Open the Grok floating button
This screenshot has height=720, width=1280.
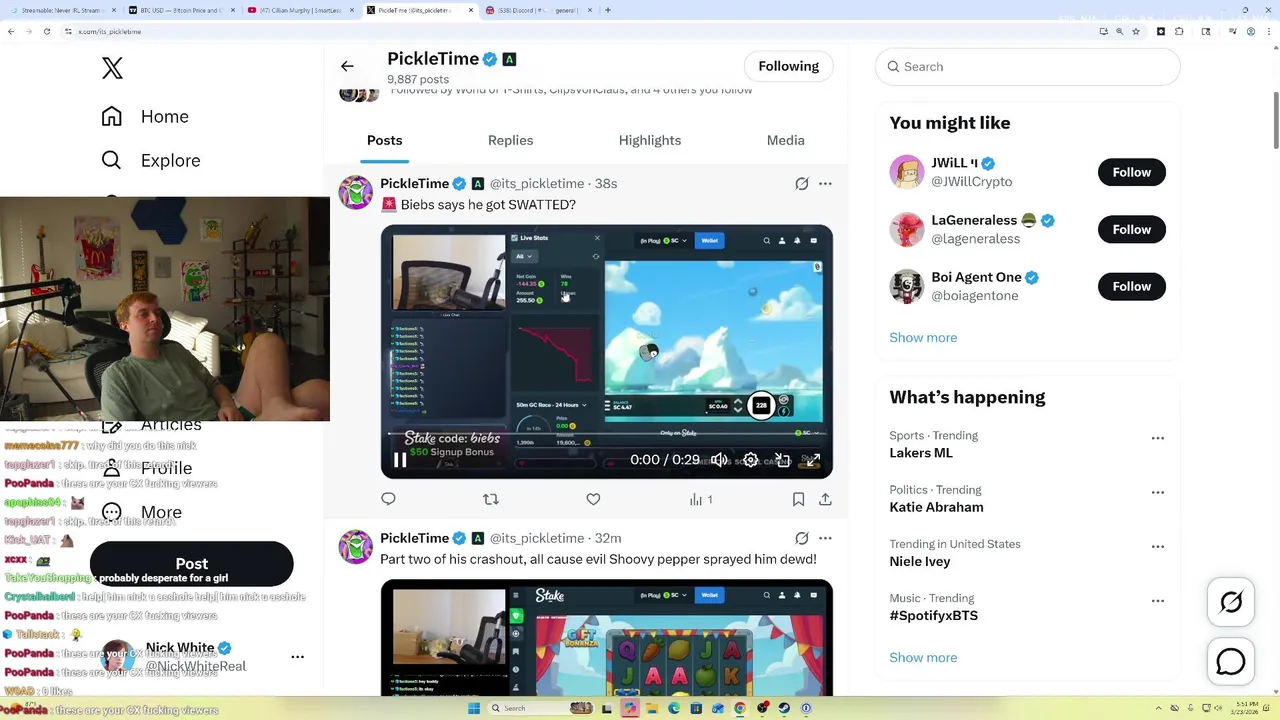point(1231,602)
